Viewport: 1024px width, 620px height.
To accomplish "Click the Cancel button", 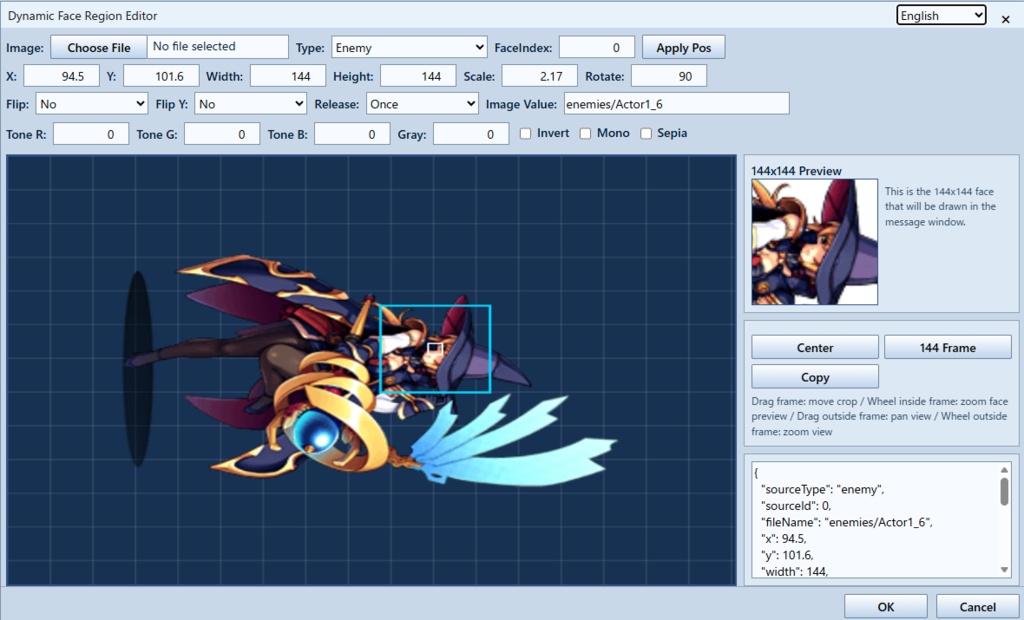I will (x=978, y=606).
